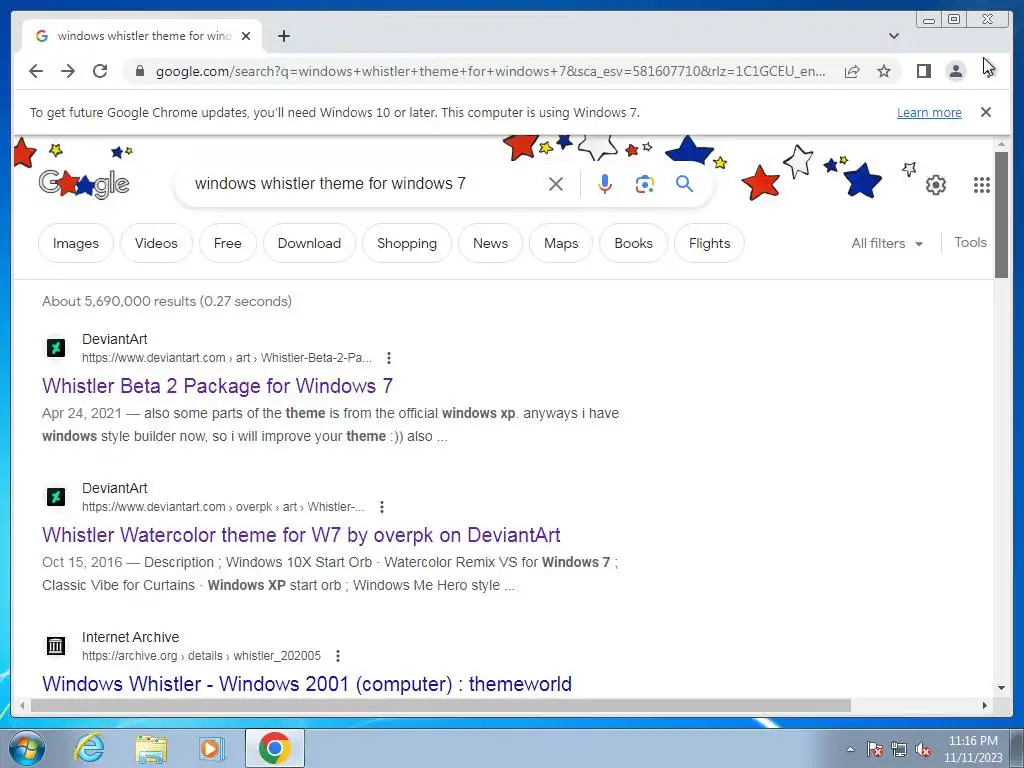Expand the tab search chevron
1024x768 pixels.
[894, 36]
